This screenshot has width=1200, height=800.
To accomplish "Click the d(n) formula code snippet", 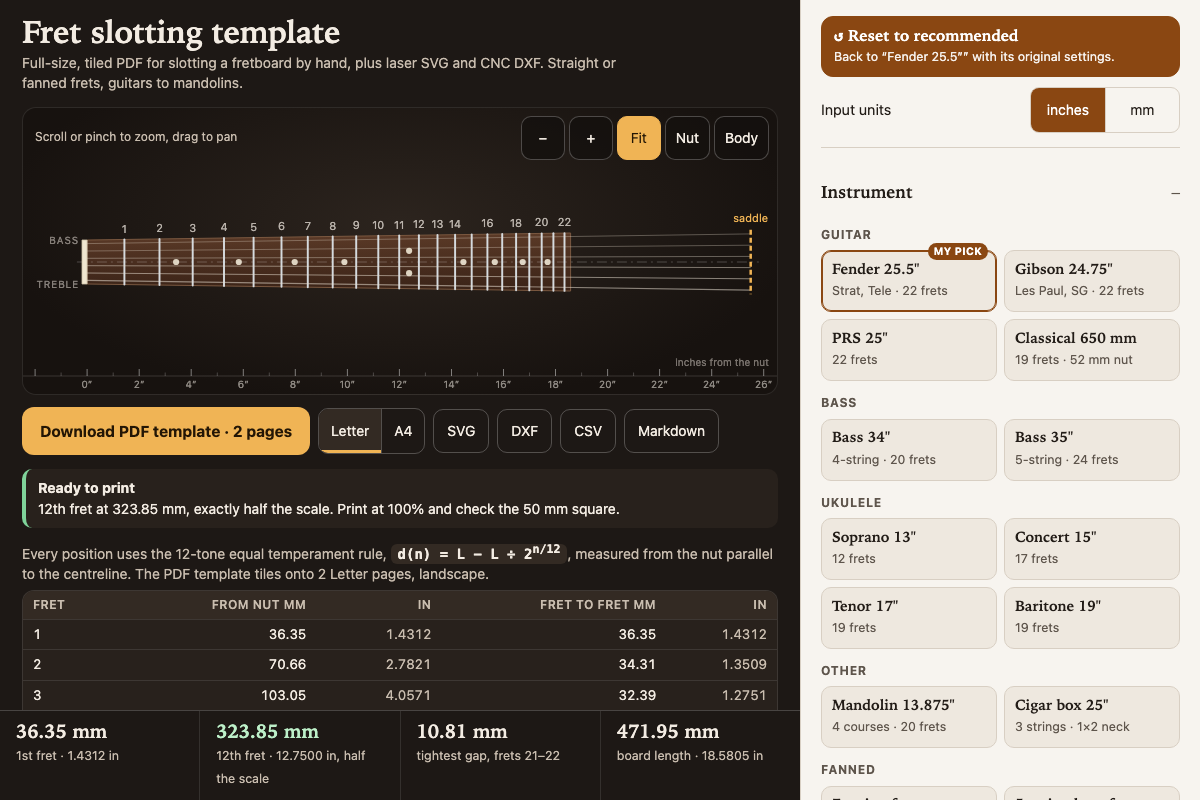I will (478, 554).
